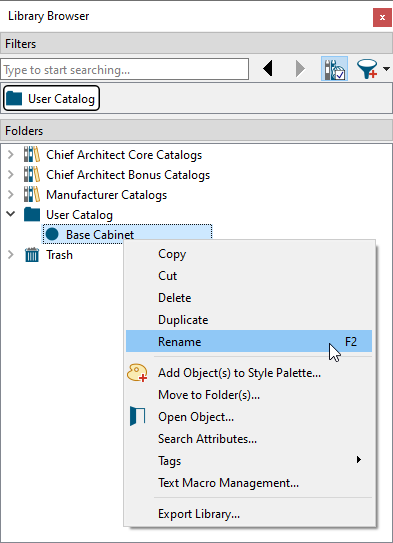
Task: Click the folder icon in filter chip
Action: pyautogui.click(x=14, y=98)
